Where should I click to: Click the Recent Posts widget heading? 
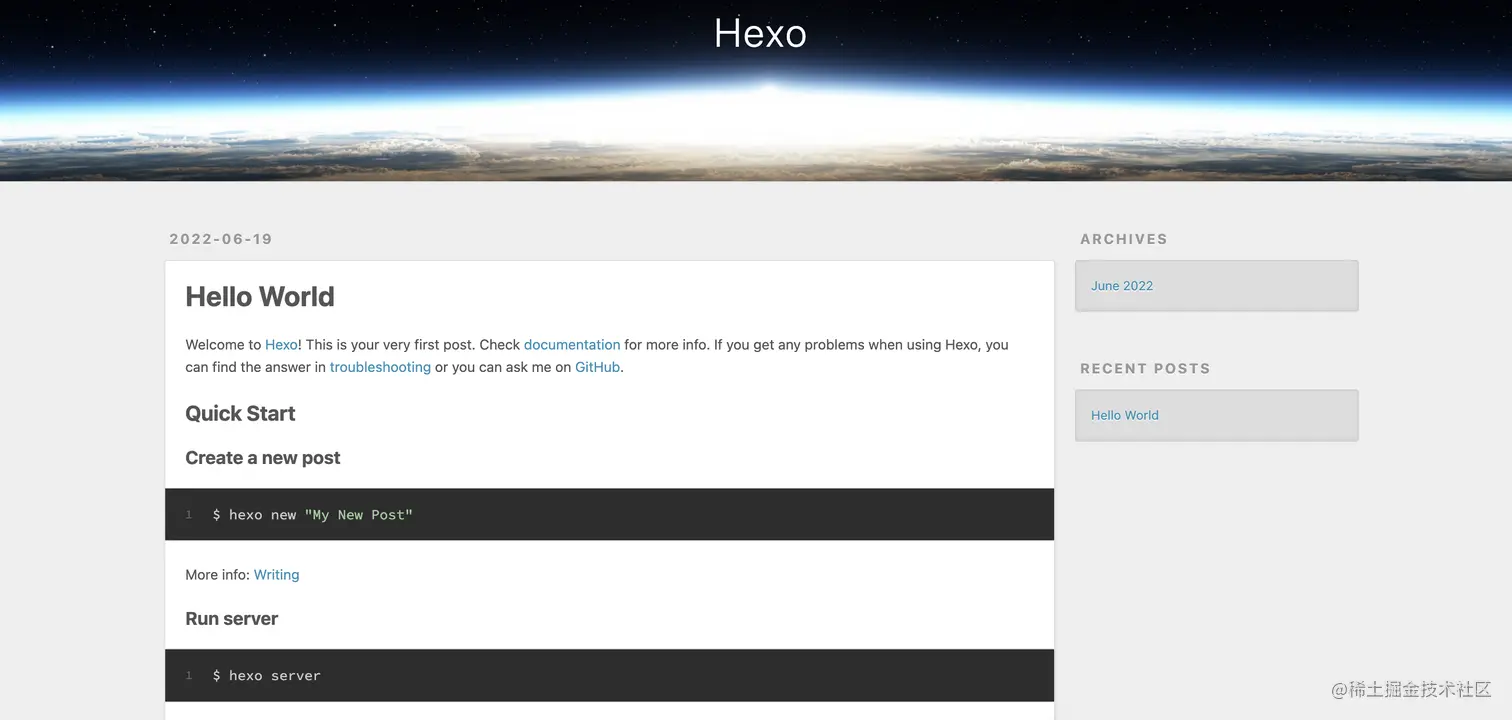coord(1145,369)
